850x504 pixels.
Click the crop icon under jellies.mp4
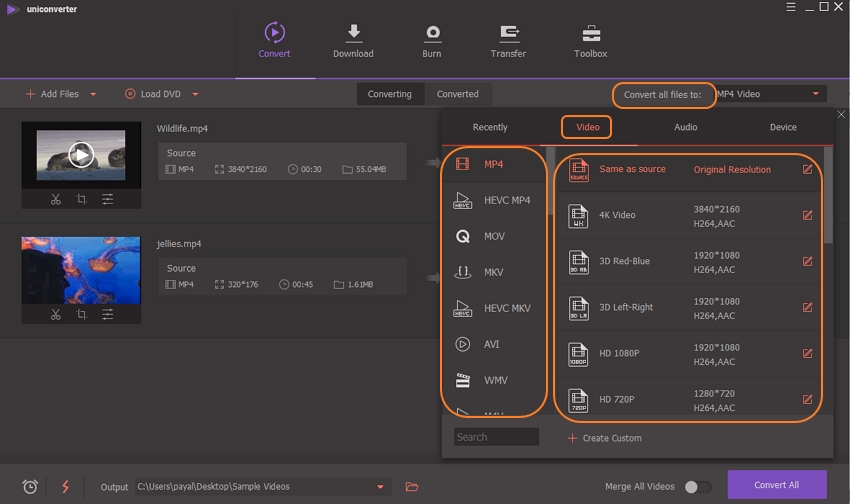click(x=81, y=314)
